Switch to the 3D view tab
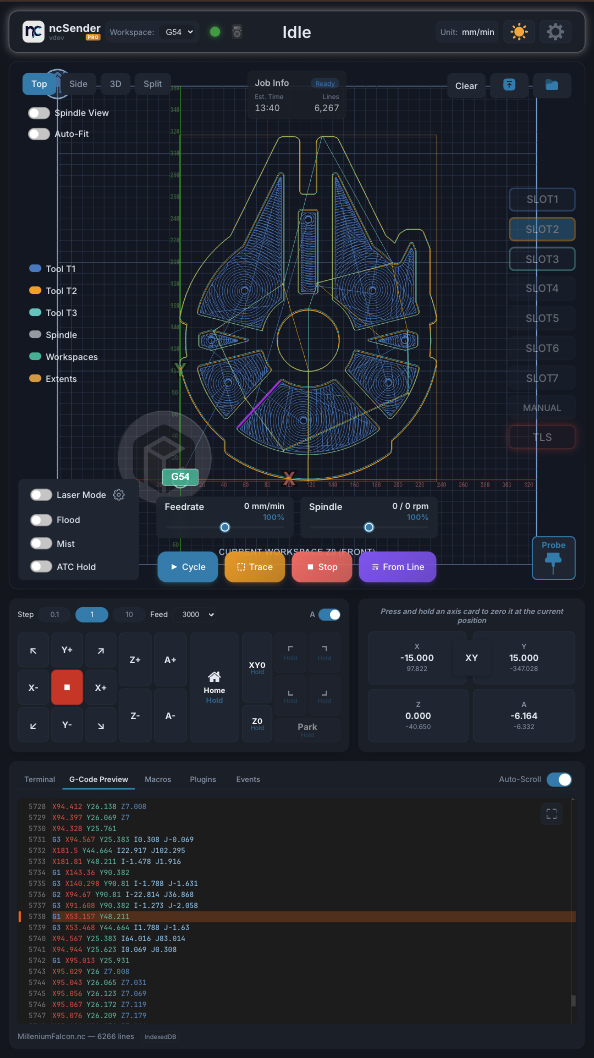 coord(115,84)
